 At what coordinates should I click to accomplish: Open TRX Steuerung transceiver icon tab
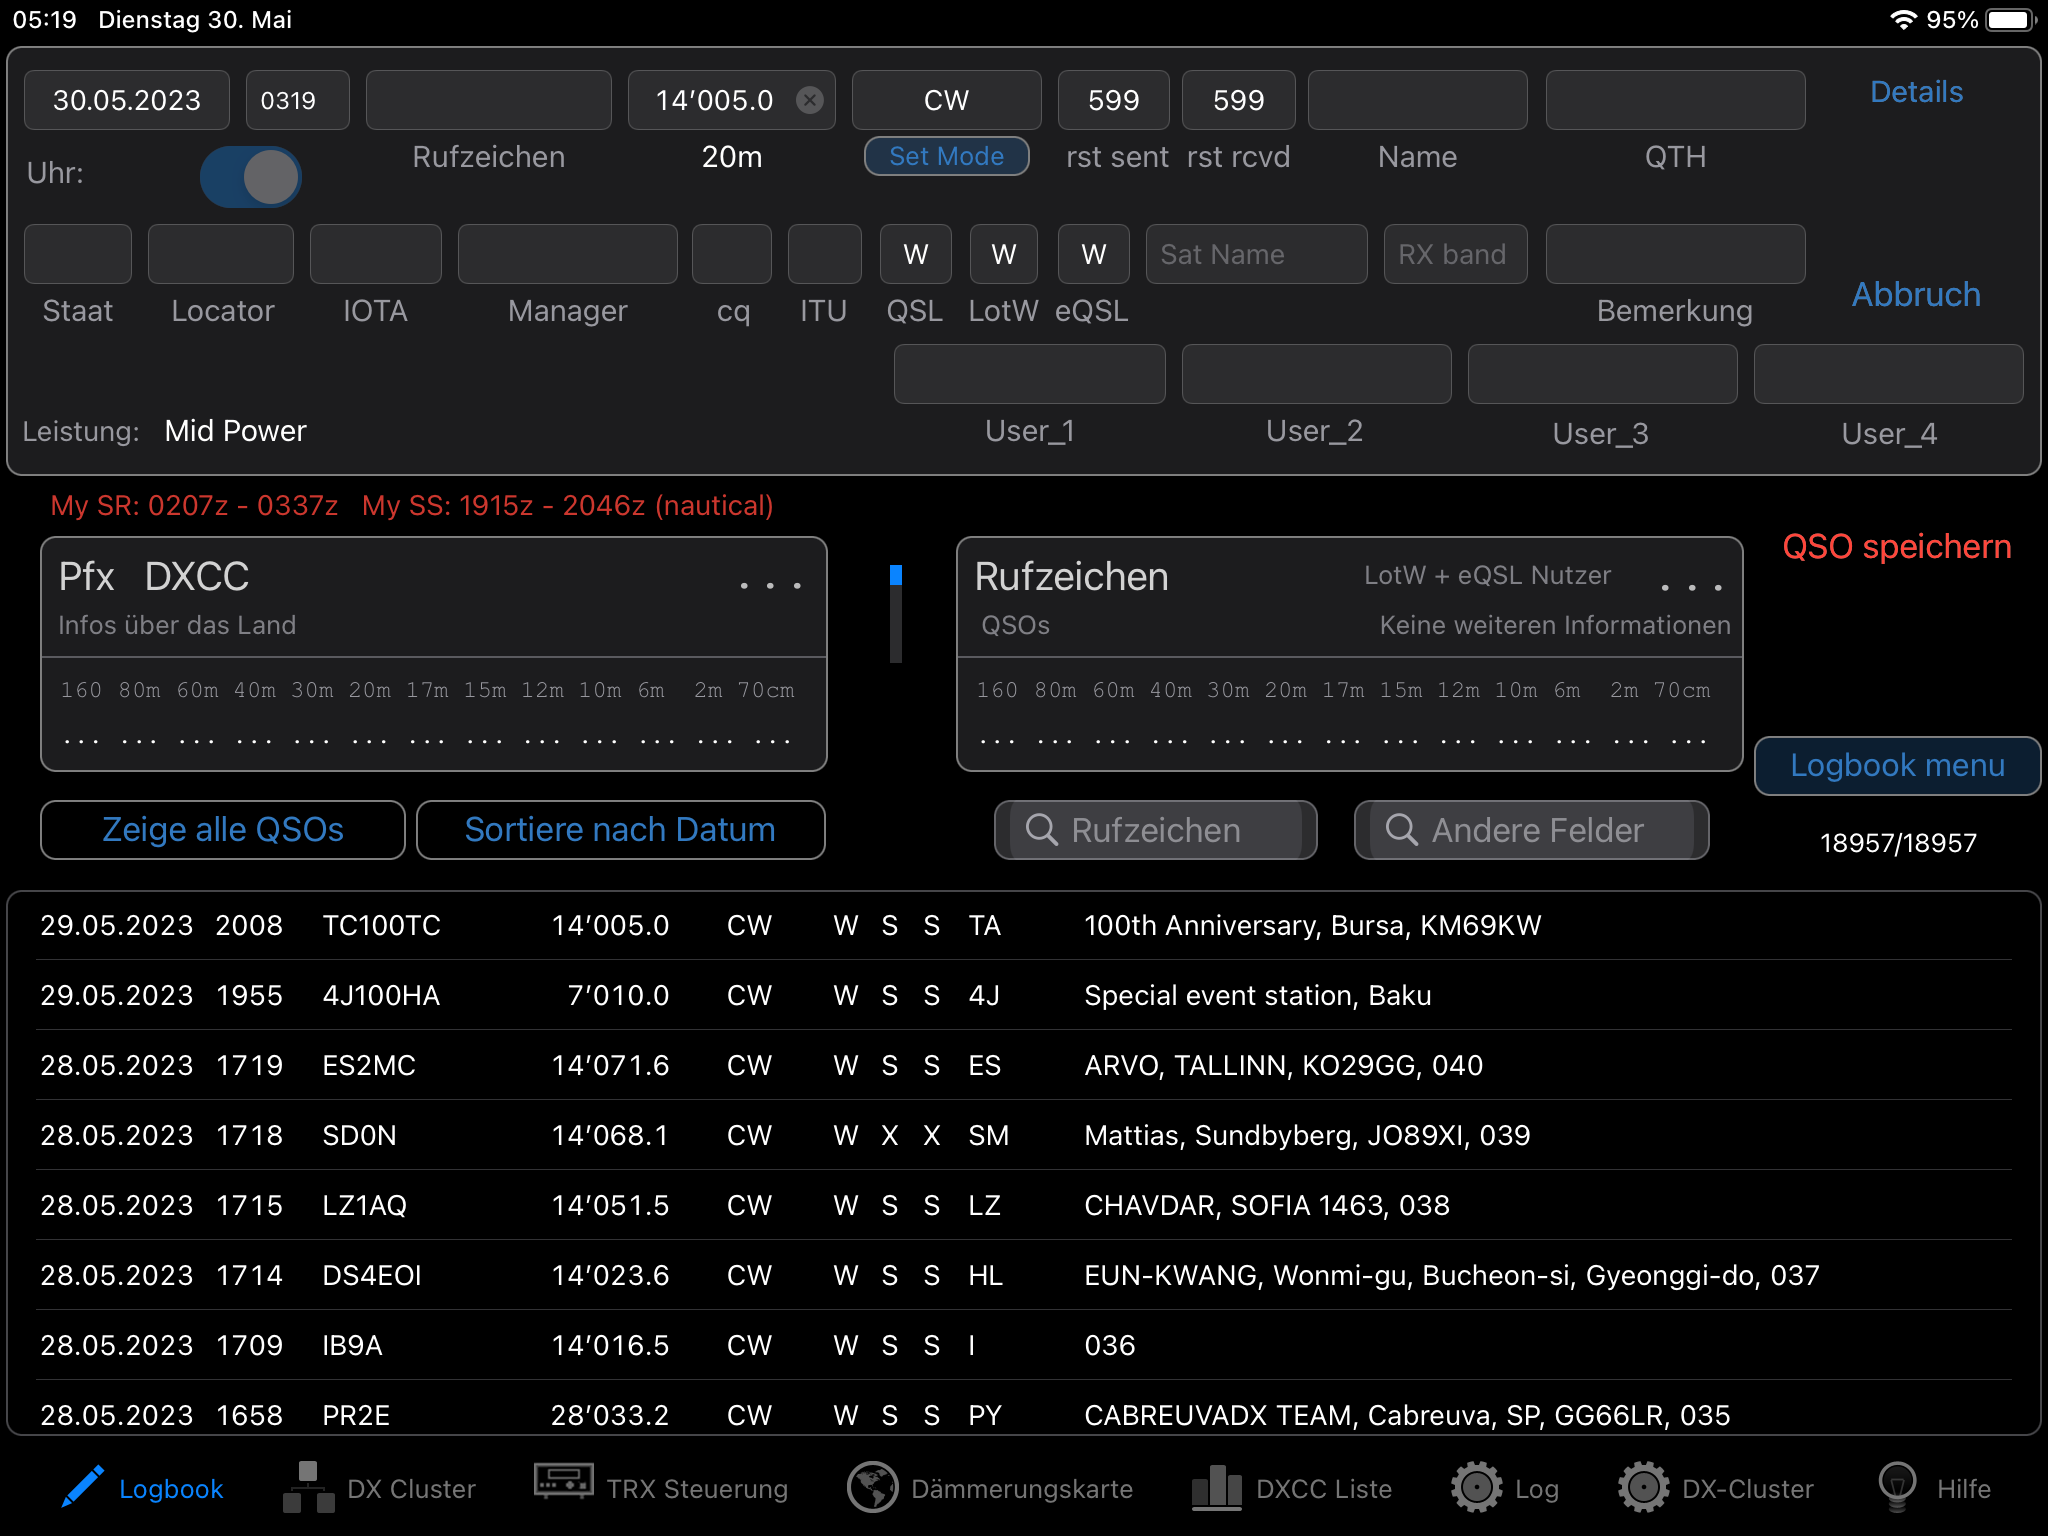563,1483
